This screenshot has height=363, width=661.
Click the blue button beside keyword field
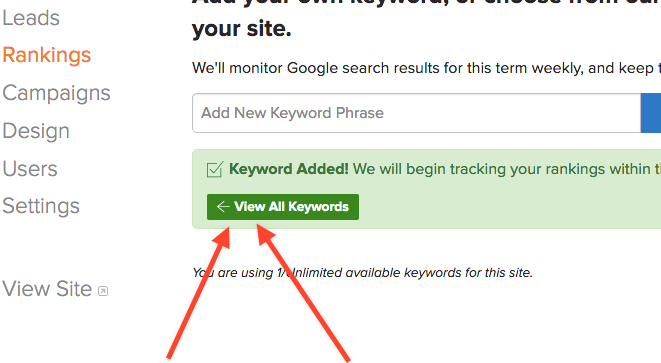651,113
